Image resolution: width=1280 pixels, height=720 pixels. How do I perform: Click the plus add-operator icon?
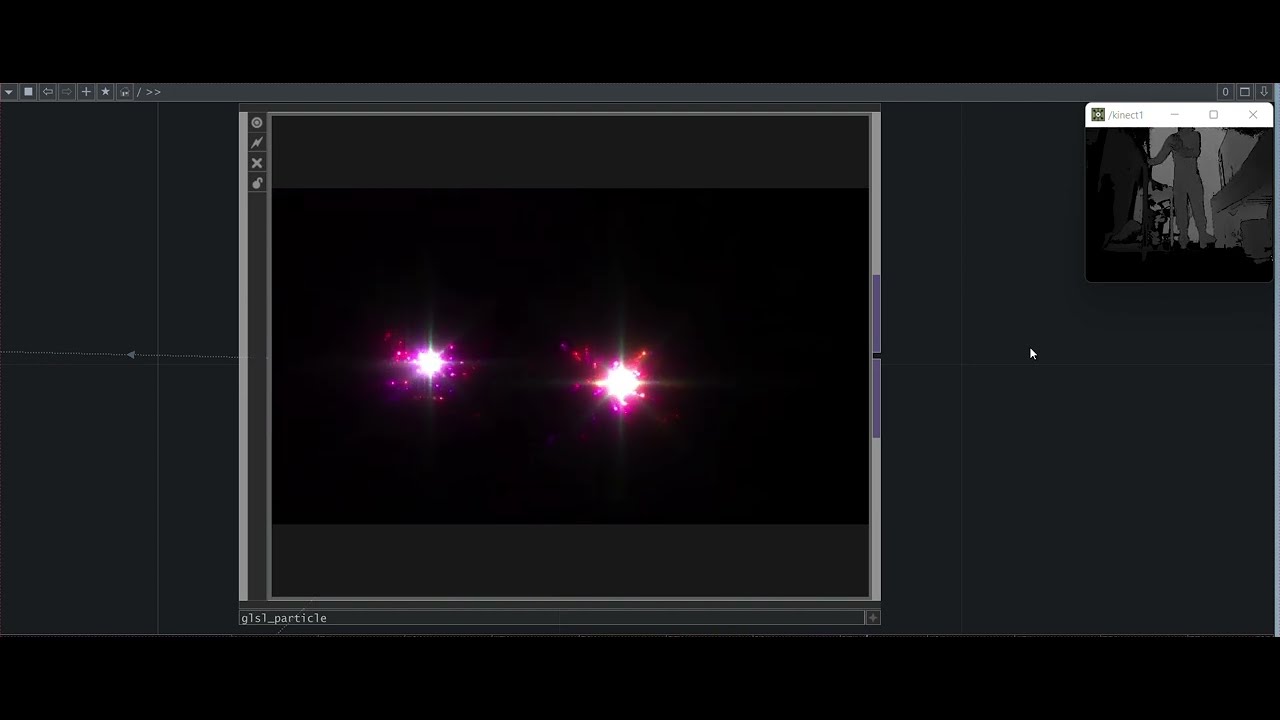(86, 92)
